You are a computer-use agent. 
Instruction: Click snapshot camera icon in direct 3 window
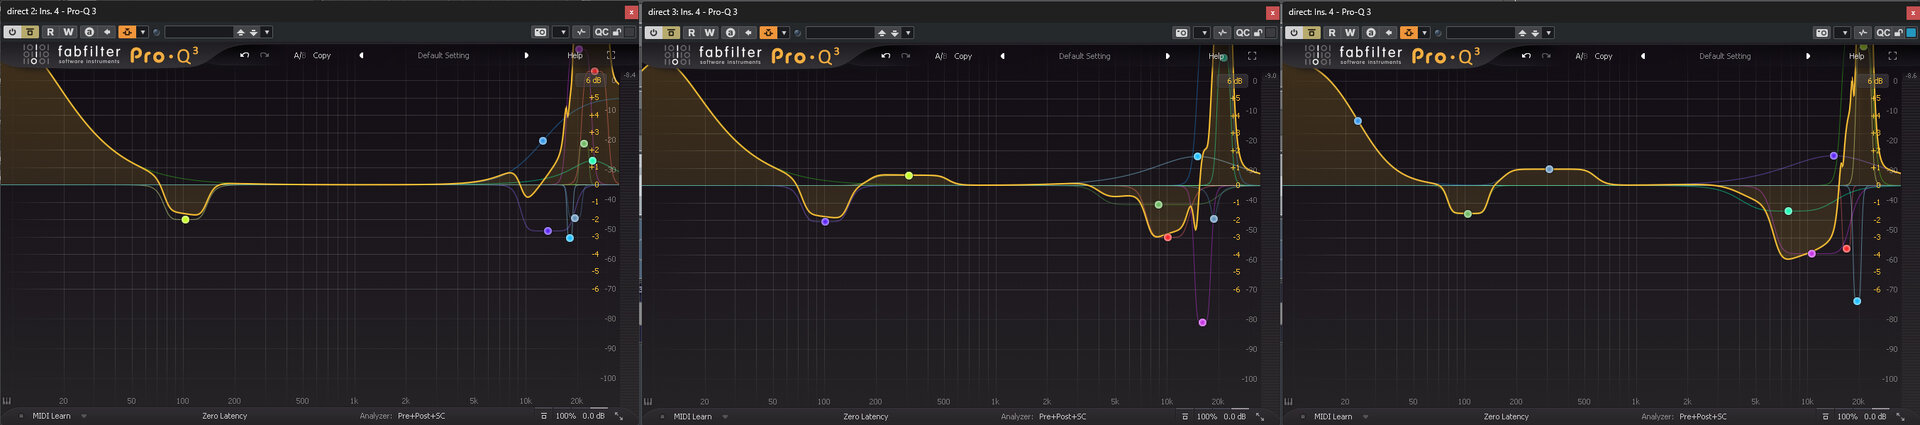[x=1181, y=33]
